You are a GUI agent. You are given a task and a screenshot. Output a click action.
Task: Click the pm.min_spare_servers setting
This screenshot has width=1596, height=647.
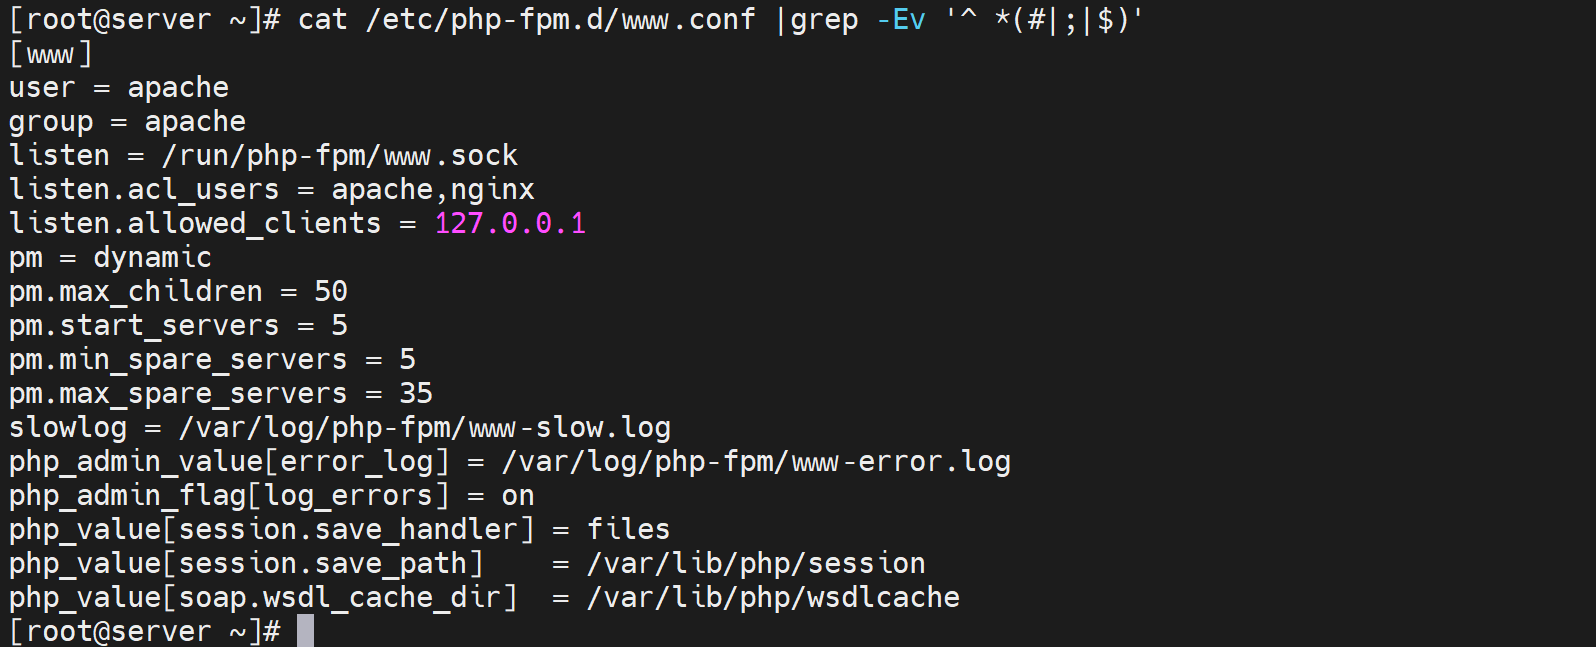click(x=178, y=360)
